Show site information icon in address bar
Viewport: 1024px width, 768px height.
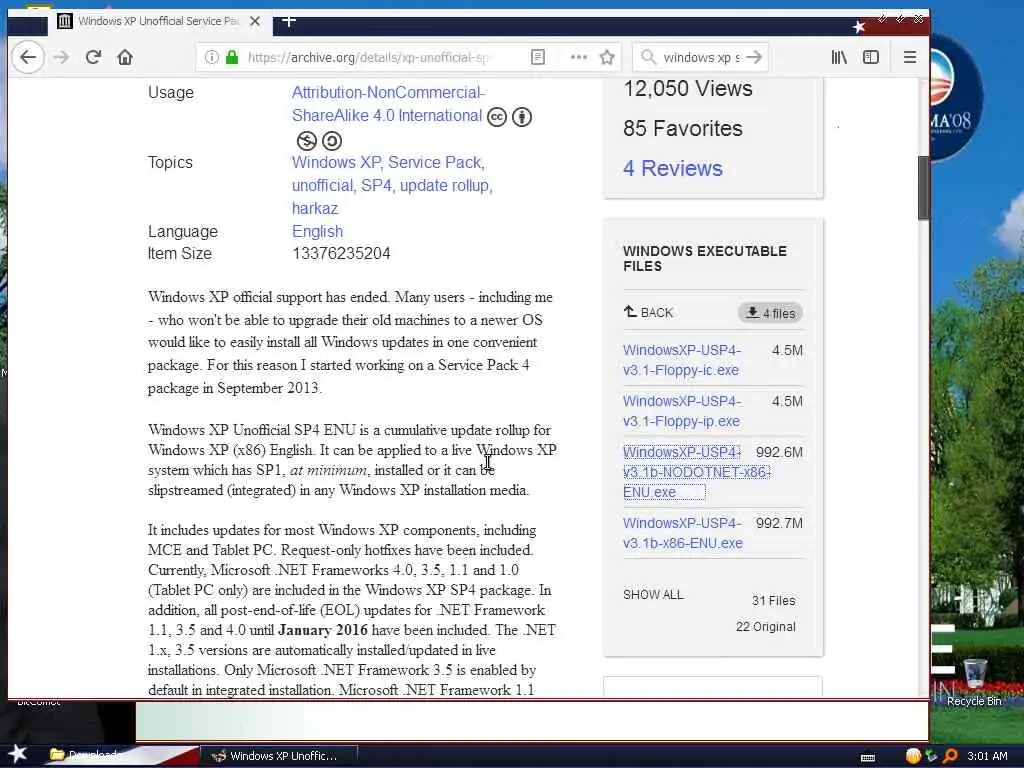pyautogui.click(x=212, y=57)
